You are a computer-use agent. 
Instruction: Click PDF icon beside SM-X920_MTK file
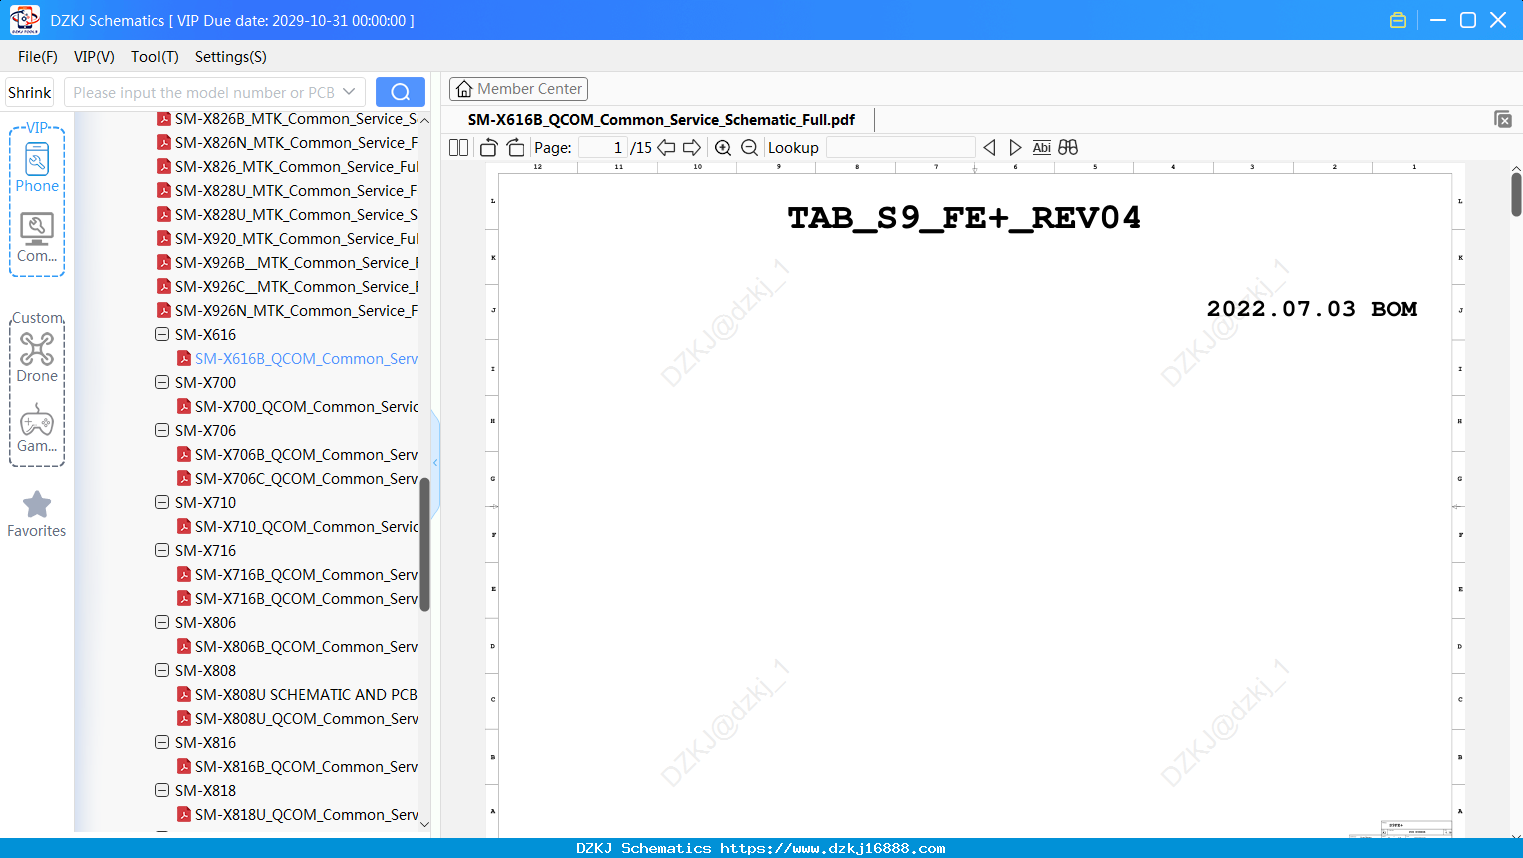[x=164, y=239]
